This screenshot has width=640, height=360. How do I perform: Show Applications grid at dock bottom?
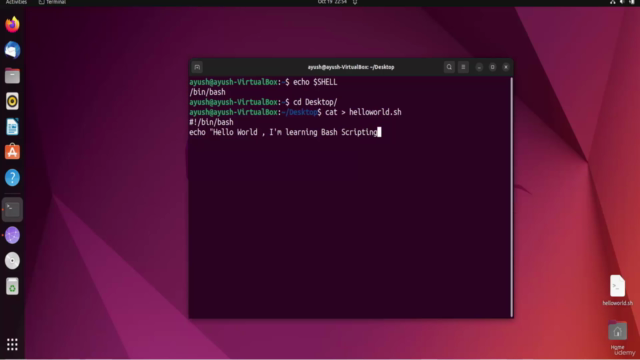tap(12, 344)
